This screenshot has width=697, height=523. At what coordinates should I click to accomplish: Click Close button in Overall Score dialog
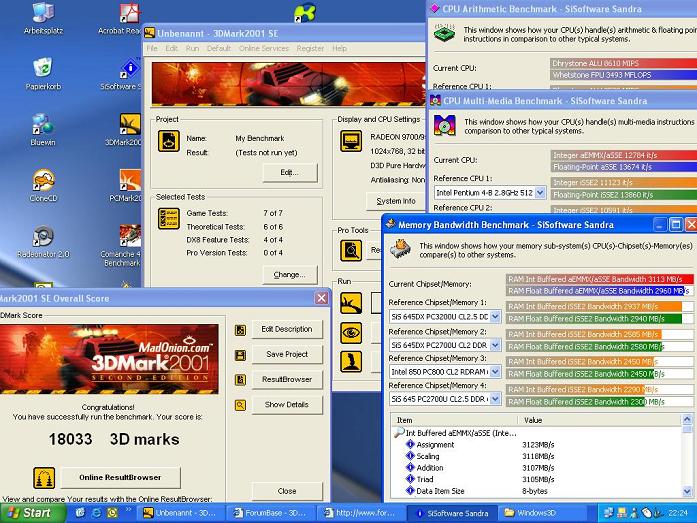pyautogui.click(x=287, y=491)
